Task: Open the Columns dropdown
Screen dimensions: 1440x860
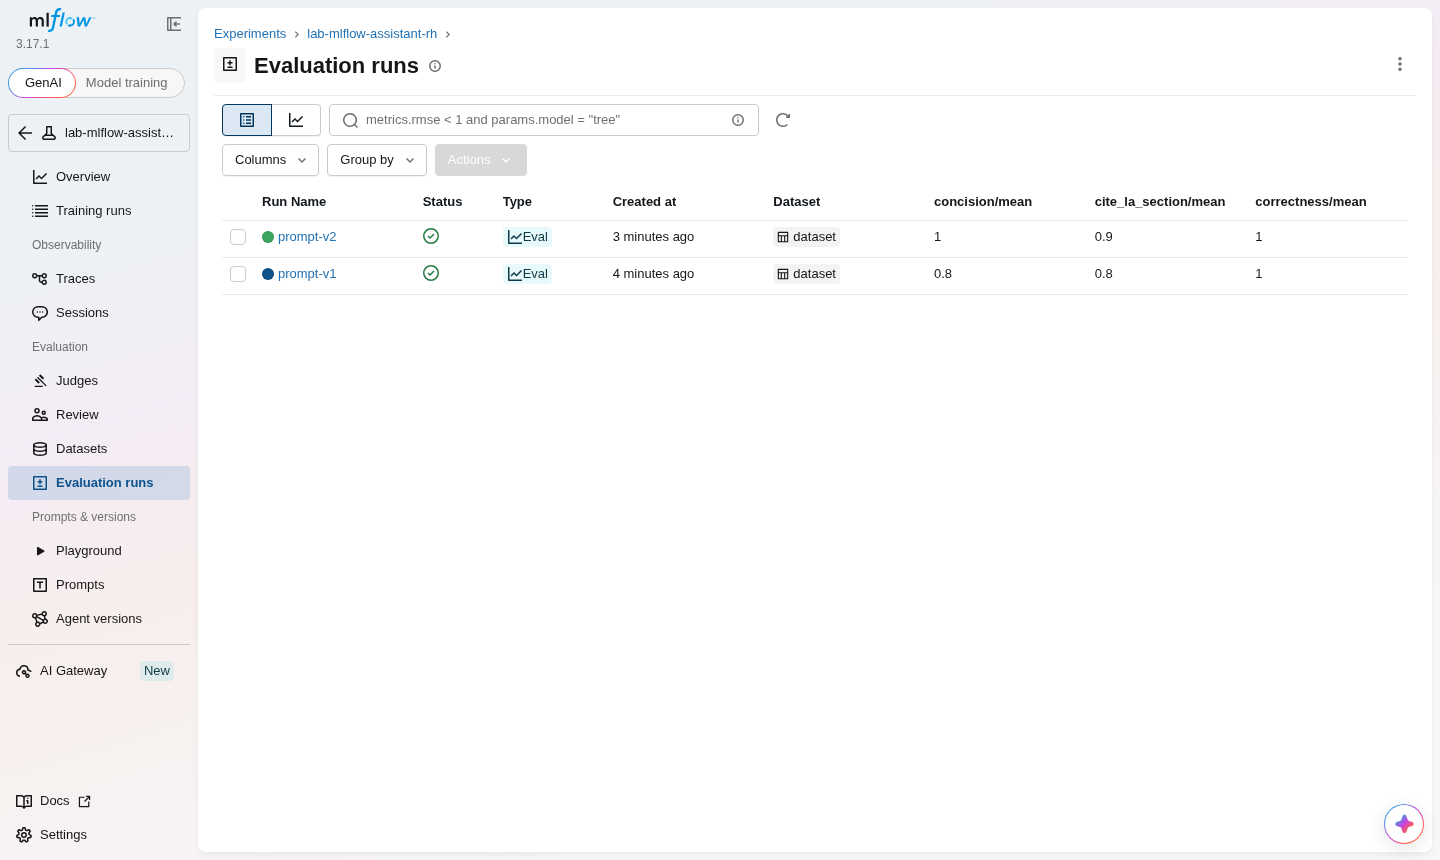Action: click(x=270, y=160)
